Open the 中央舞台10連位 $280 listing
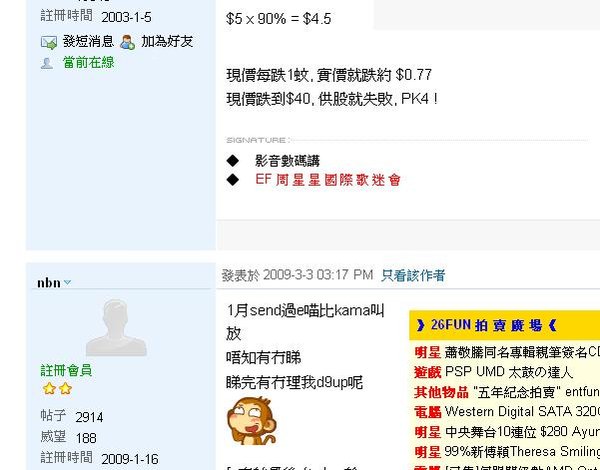This screenshot has height=470, width=600. (522, 432)
